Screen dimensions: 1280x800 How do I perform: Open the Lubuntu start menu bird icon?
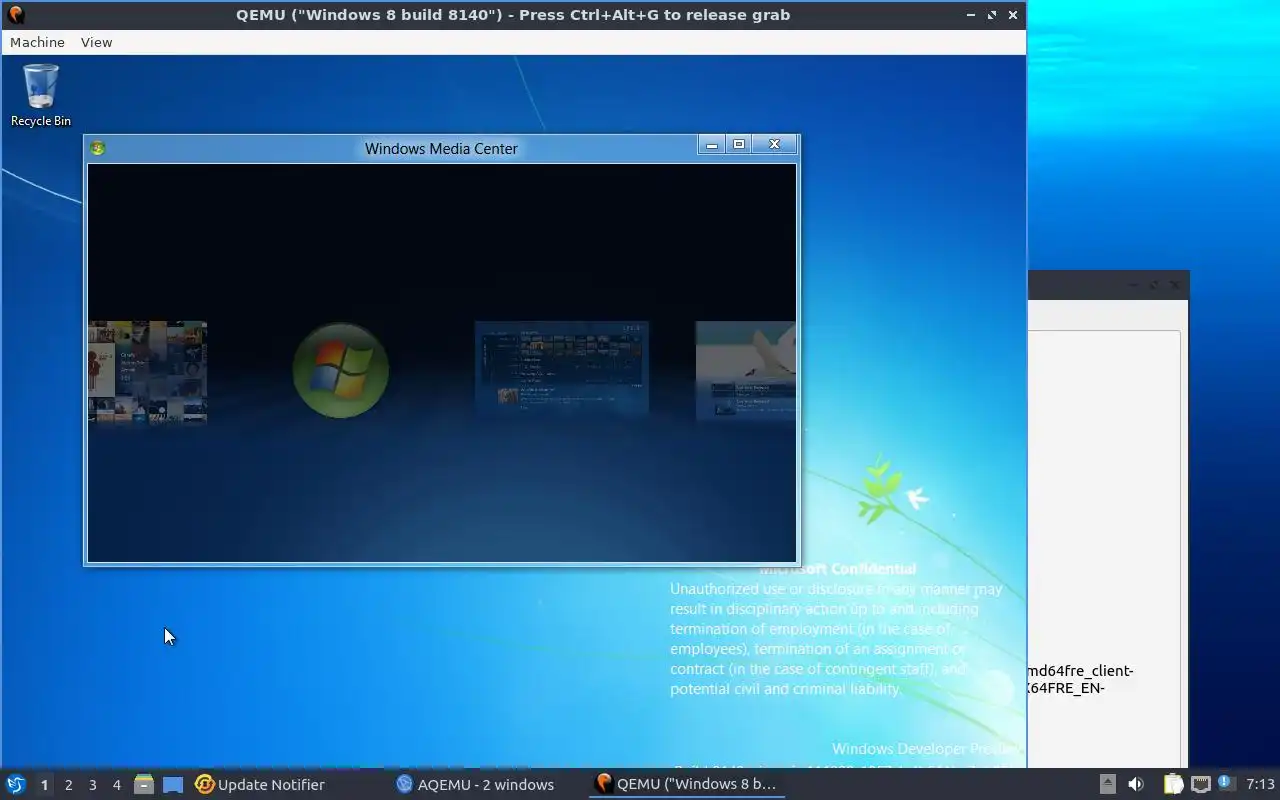click(15, 785)
